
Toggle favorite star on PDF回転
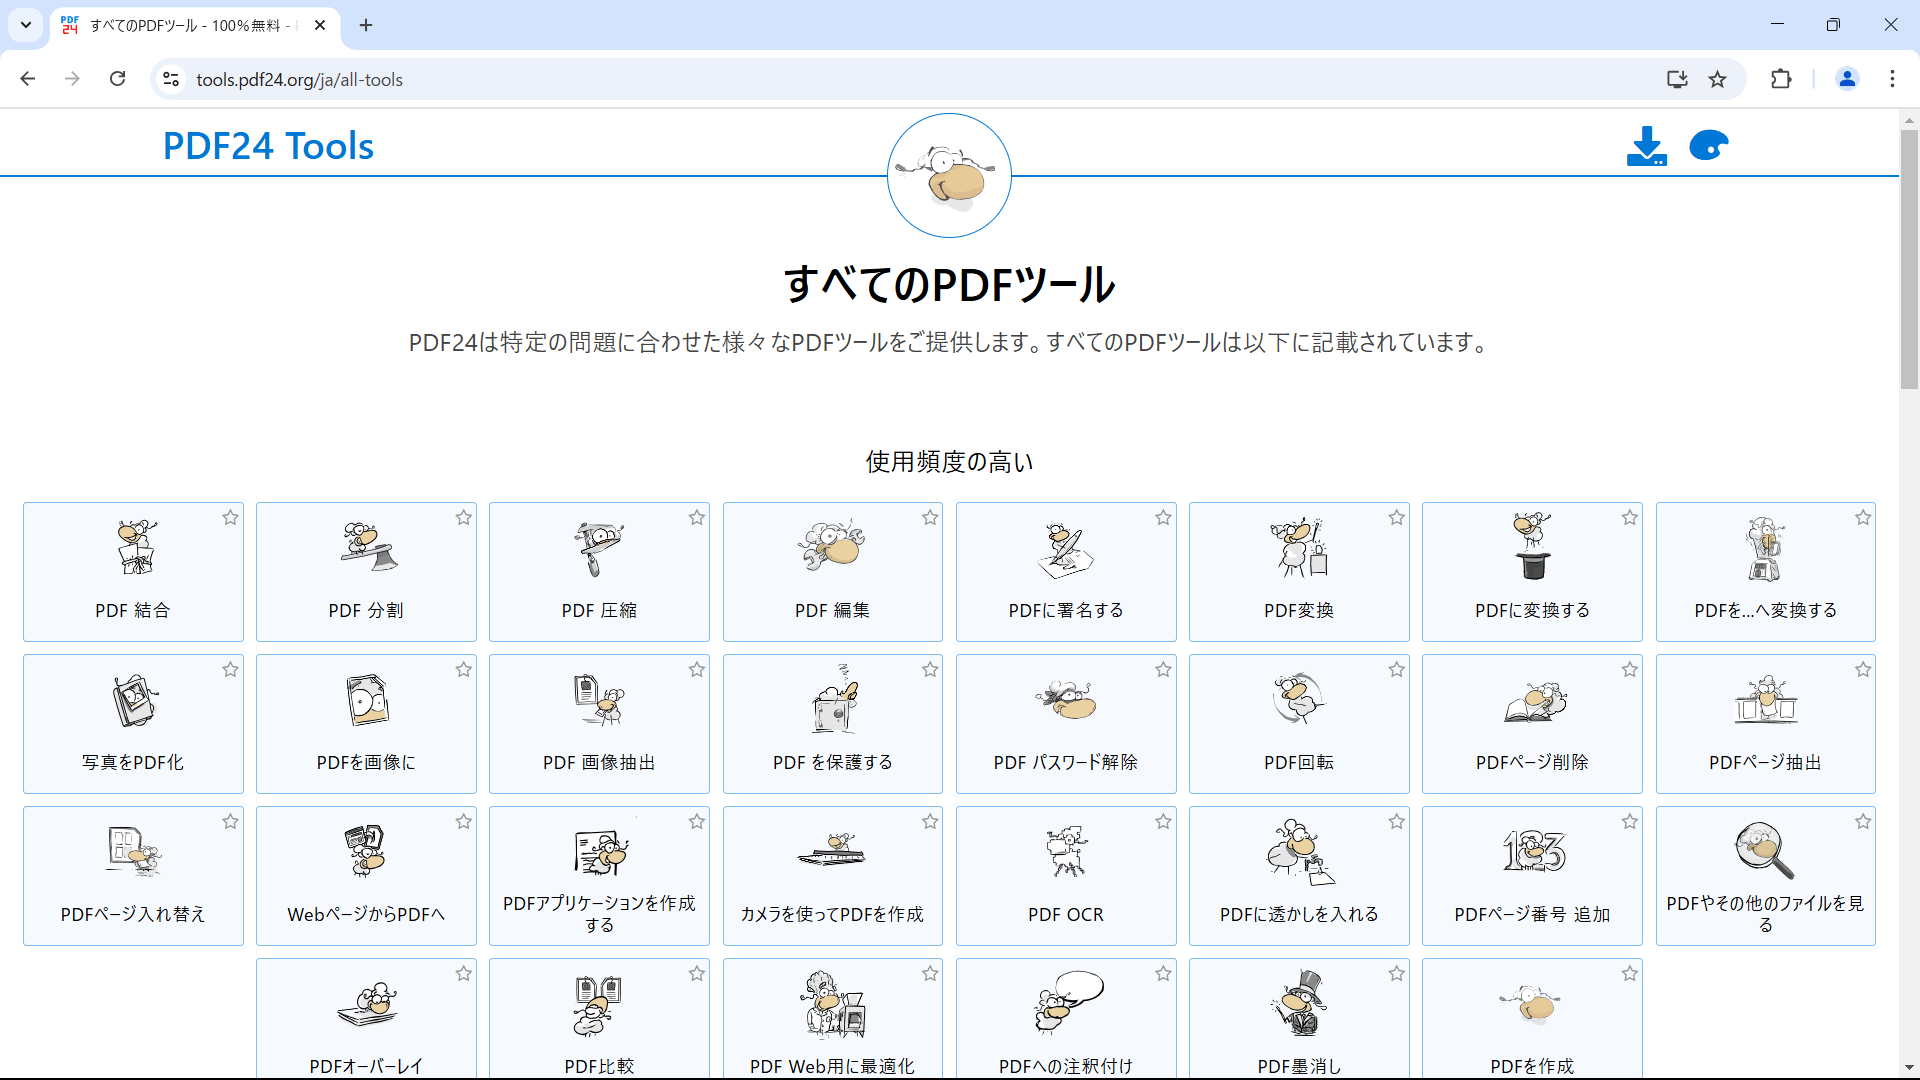[1397, 670]
